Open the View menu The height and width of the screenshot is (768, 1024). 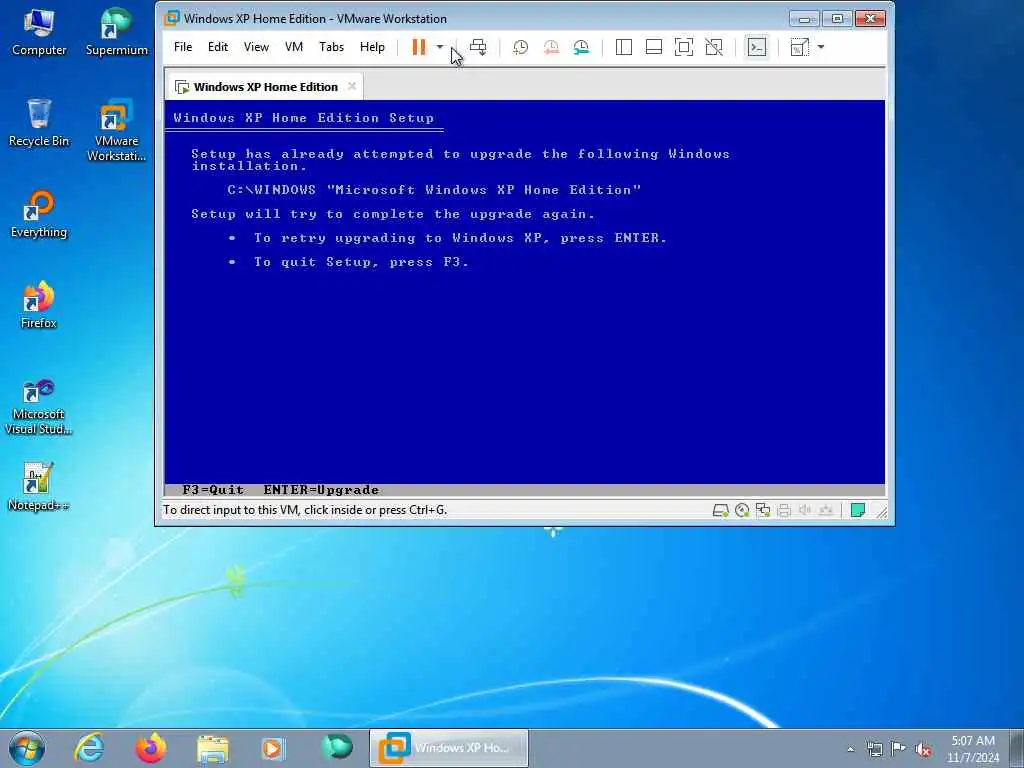click(256, 47)
